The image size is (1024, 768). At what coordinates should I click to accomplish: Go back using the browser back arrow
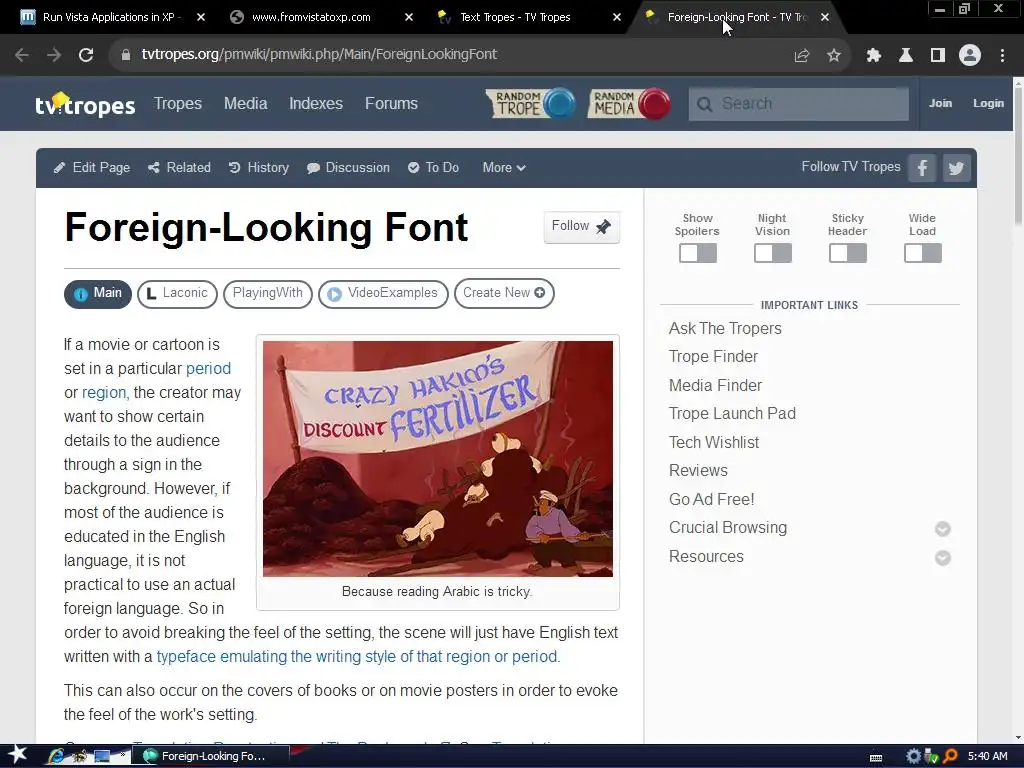coord(22,55)
